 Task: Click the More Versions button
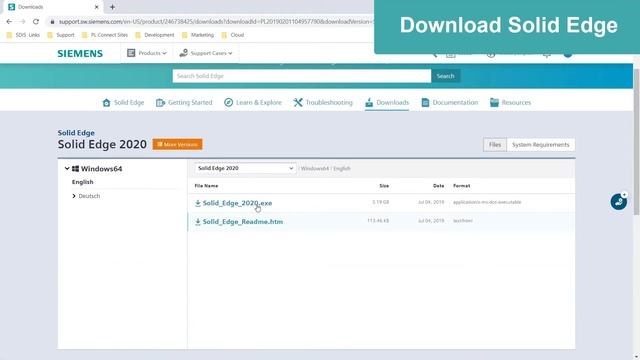tap(178, 144)
